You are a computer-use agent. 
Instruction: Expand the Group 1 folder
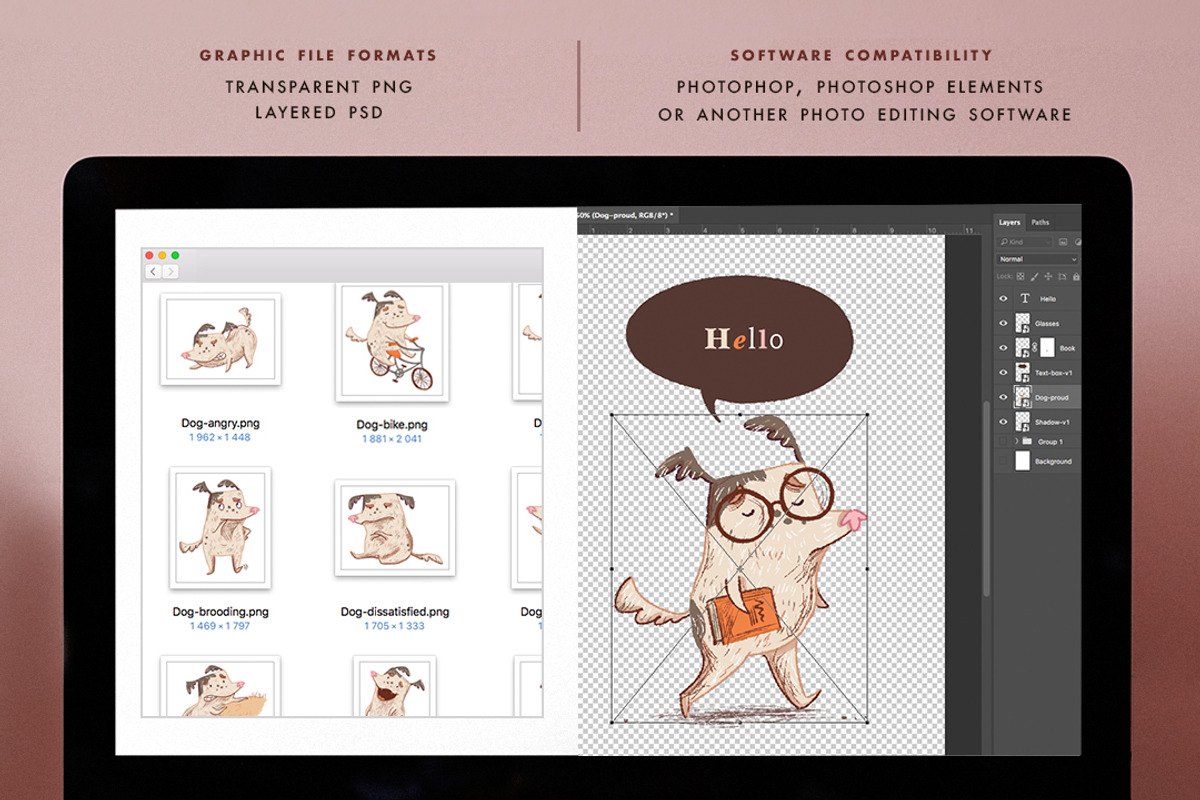(1017, 441)
